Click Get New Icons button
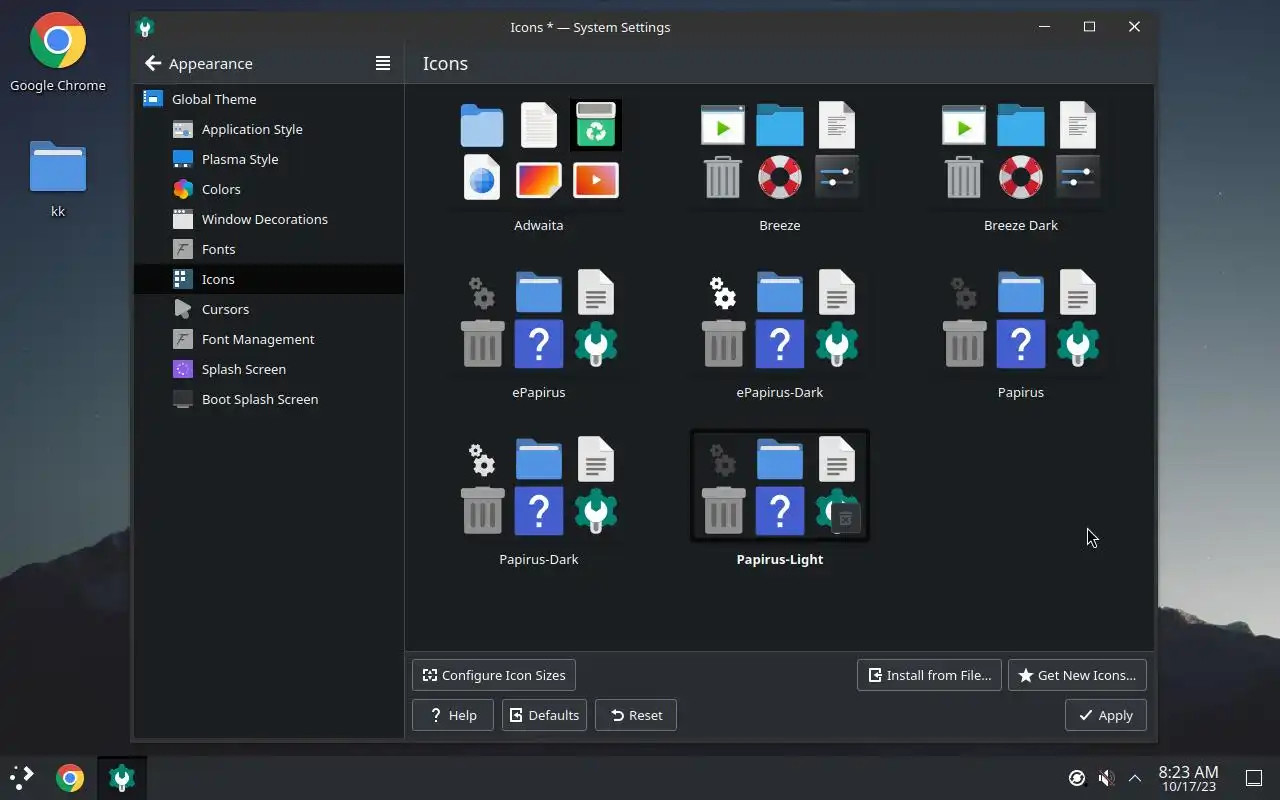 (x=1077, y=675)
